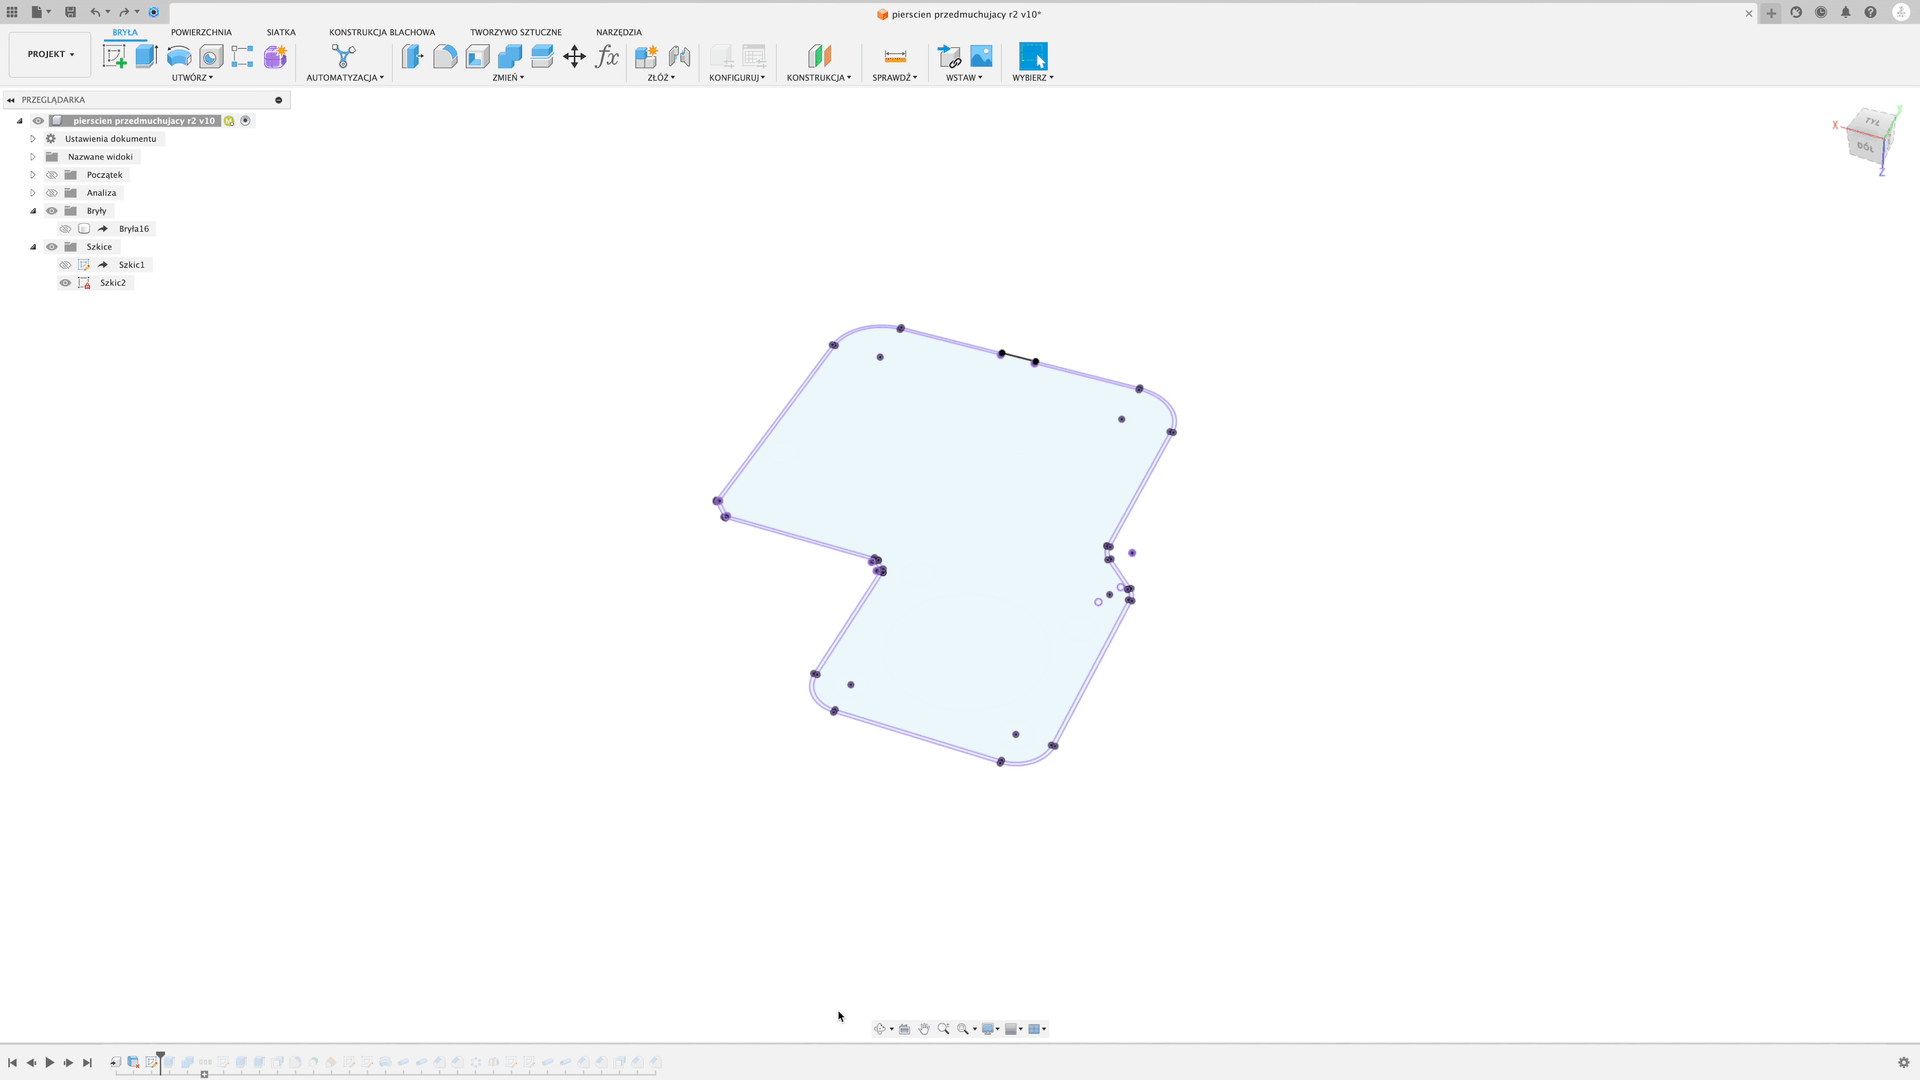Click the Insert Derive link icon
This screenshot has height=1080, width=1920.
(949, 57)
